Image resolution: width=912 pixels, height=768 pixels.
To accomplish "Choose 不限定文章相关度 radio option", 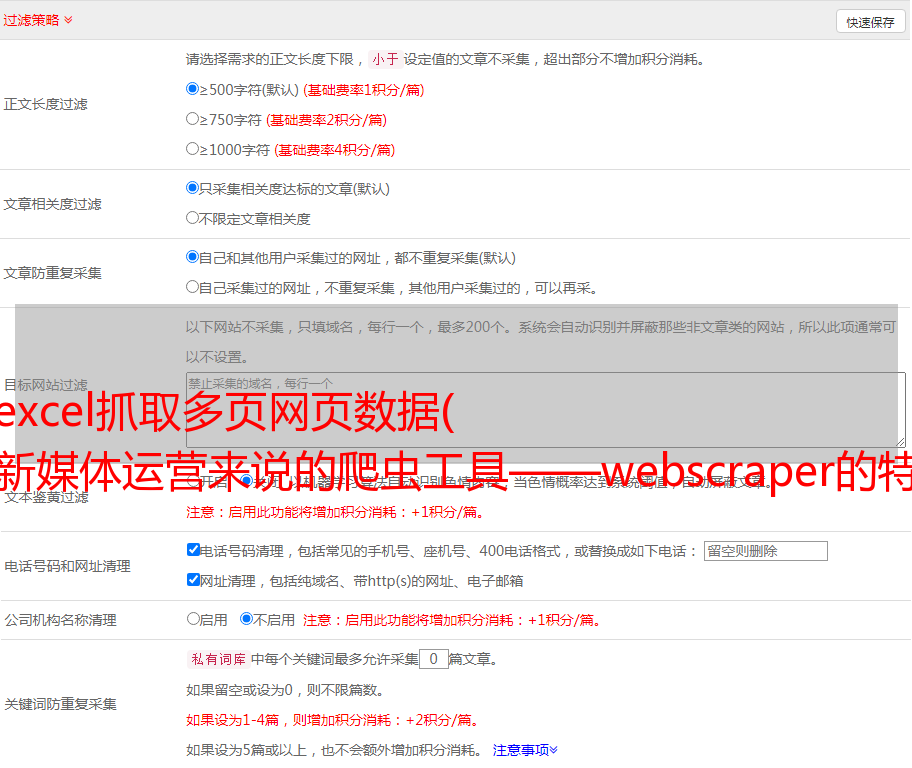I will click(x=192, y=218).
